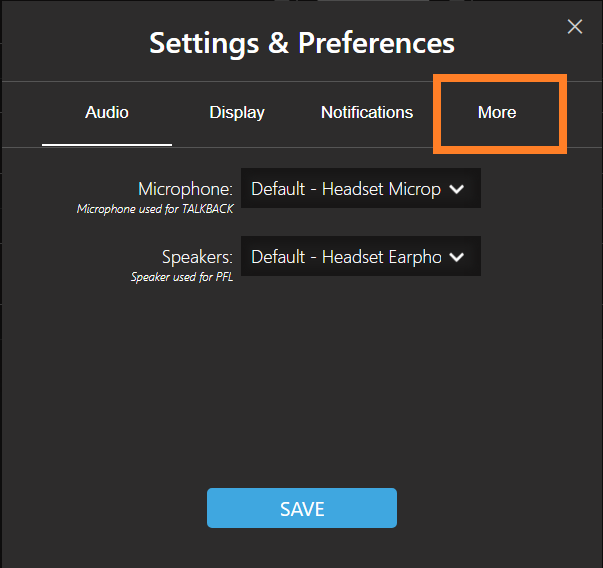Open the Microphone device dropdown

coord(361,188)
